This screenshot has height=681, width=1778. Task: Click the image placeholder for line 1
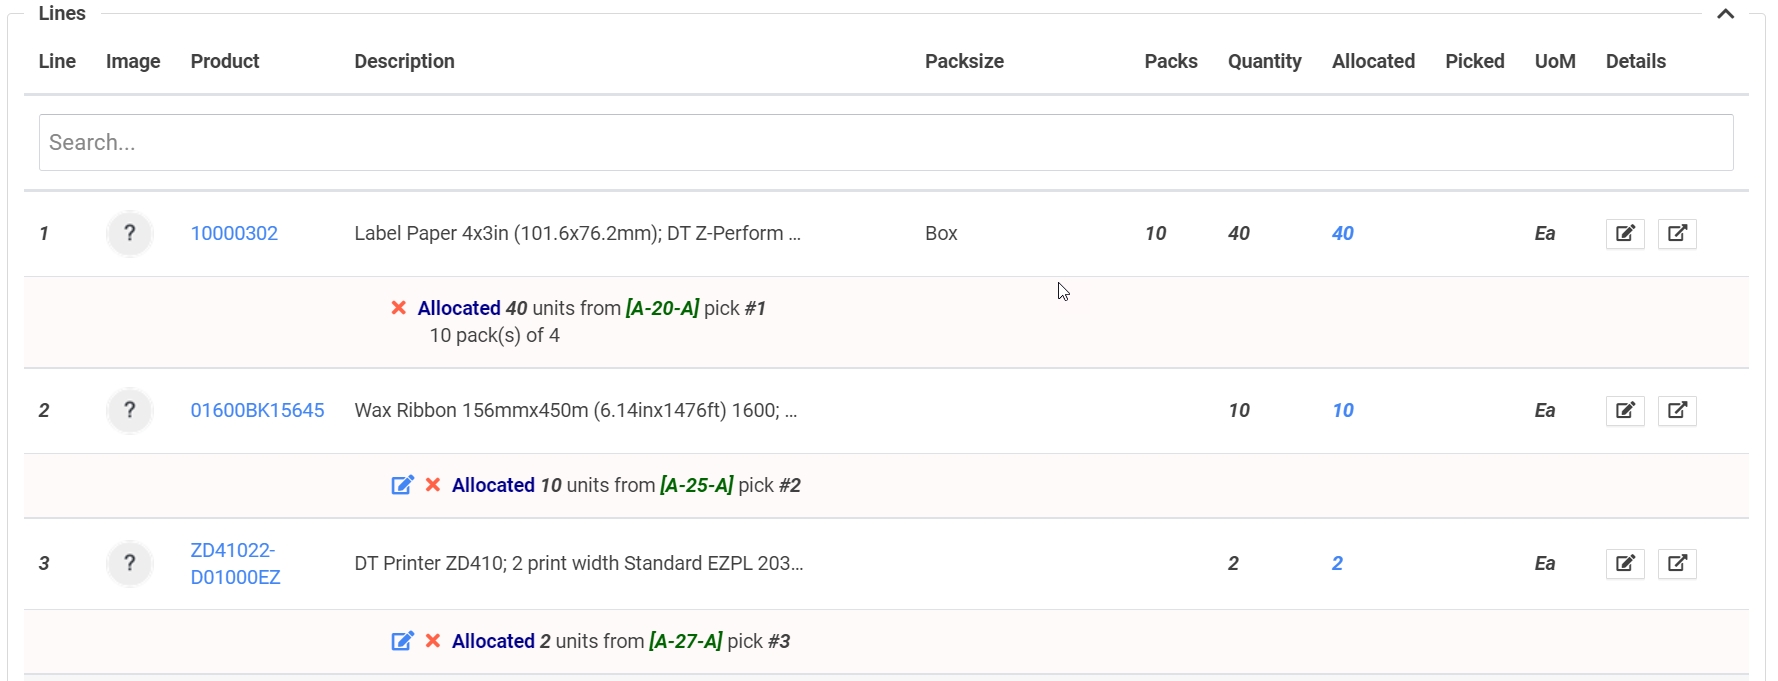coord(129,234)
